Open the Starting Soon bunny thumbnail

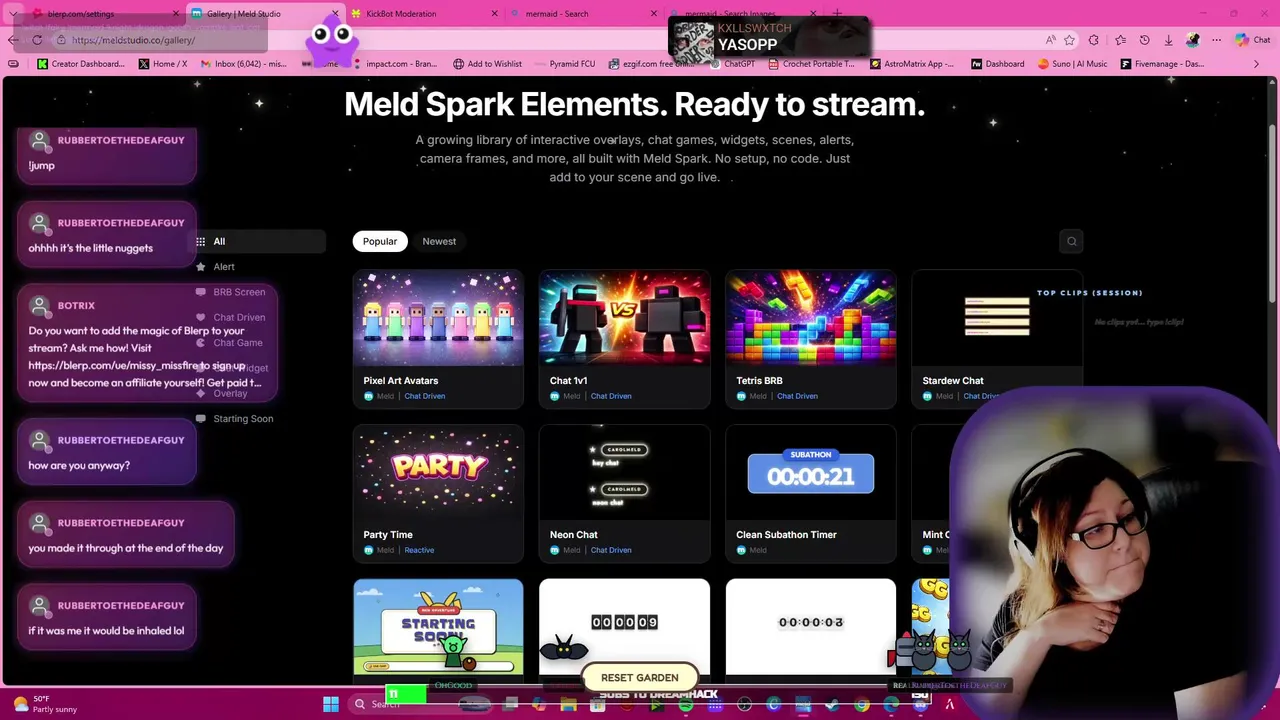coord(438,627)
